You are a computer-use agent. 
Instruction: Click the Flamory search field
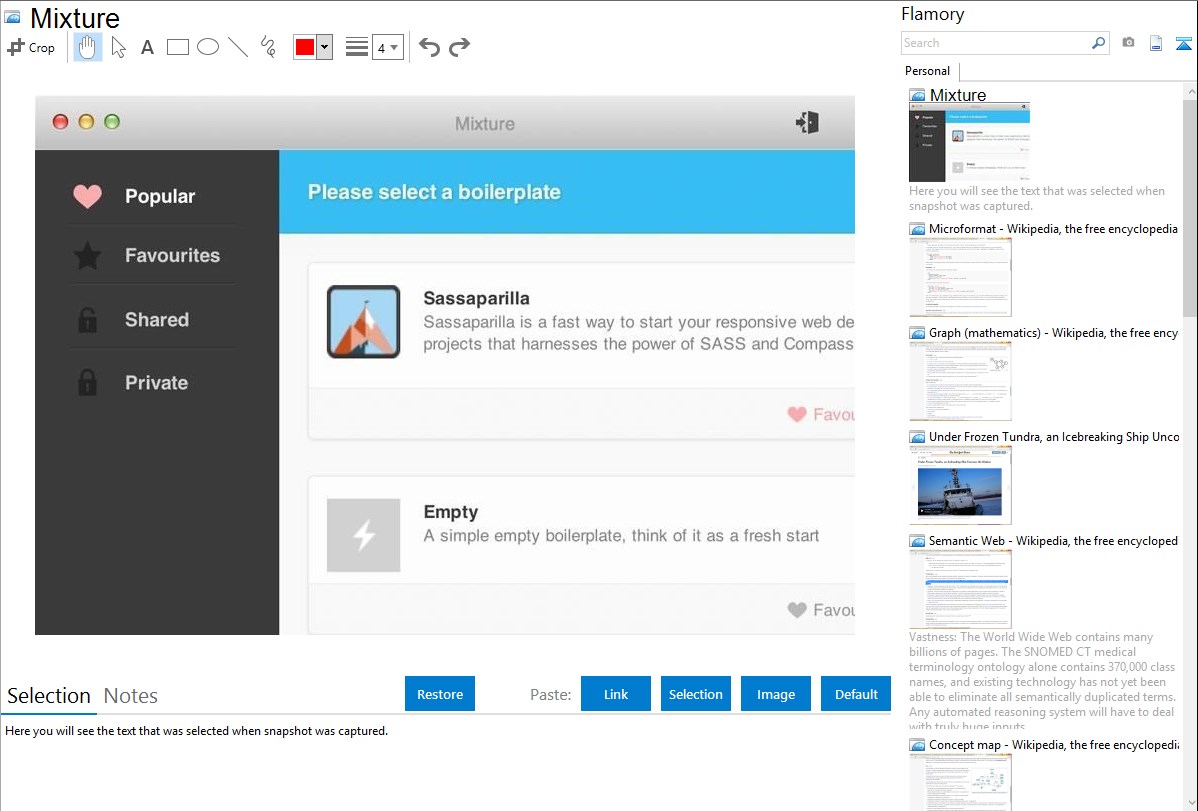click(x=996, y=43)
